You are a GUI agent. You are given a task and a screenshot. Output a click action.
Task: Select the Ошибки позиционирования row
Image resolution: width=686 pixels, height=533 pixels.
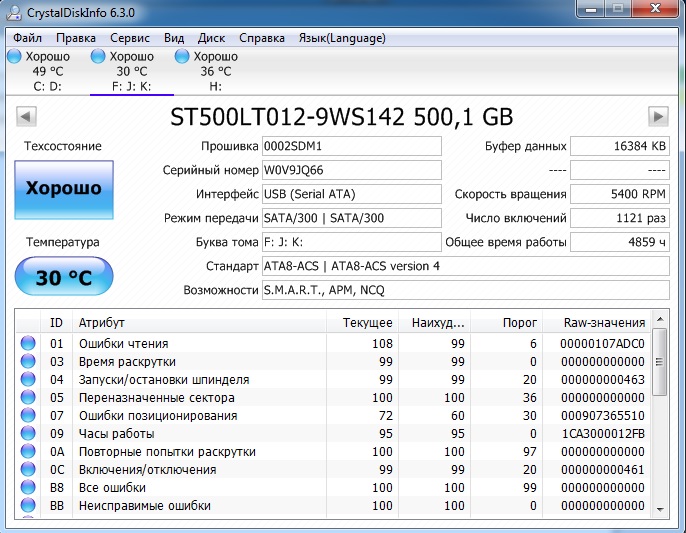(333, 415)
